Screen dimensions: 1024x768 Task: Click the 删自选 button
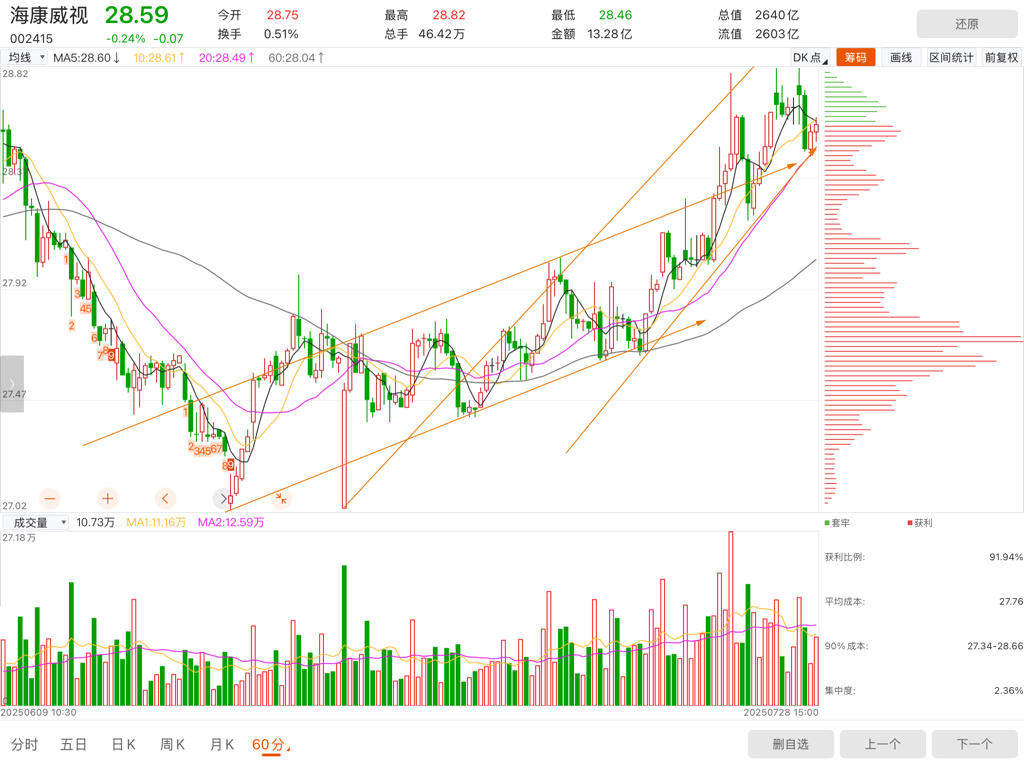pos(791,744)
